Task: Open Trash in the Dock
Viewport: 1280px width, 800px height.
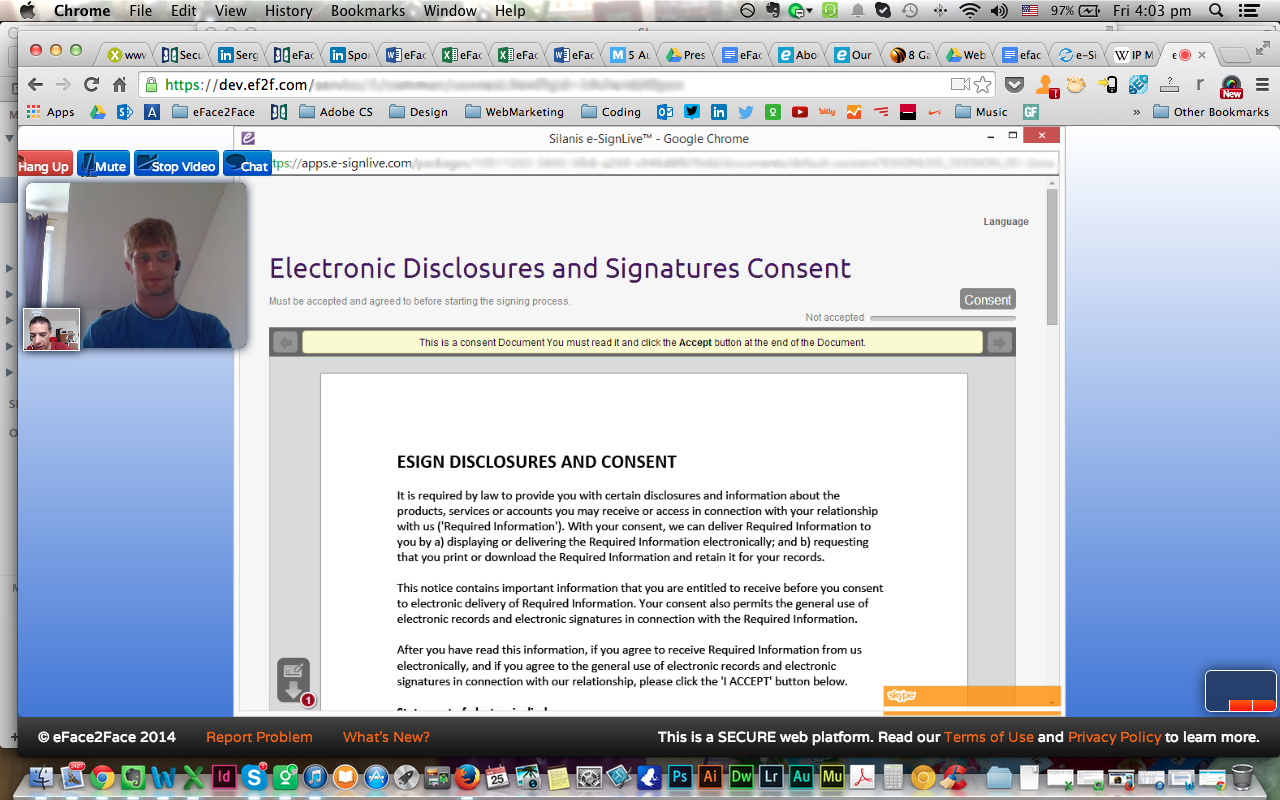Action: (x=1241, y=776)
